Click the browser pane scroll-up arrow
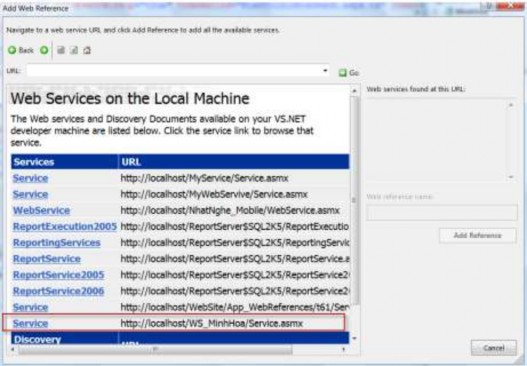 click(354, 91)
